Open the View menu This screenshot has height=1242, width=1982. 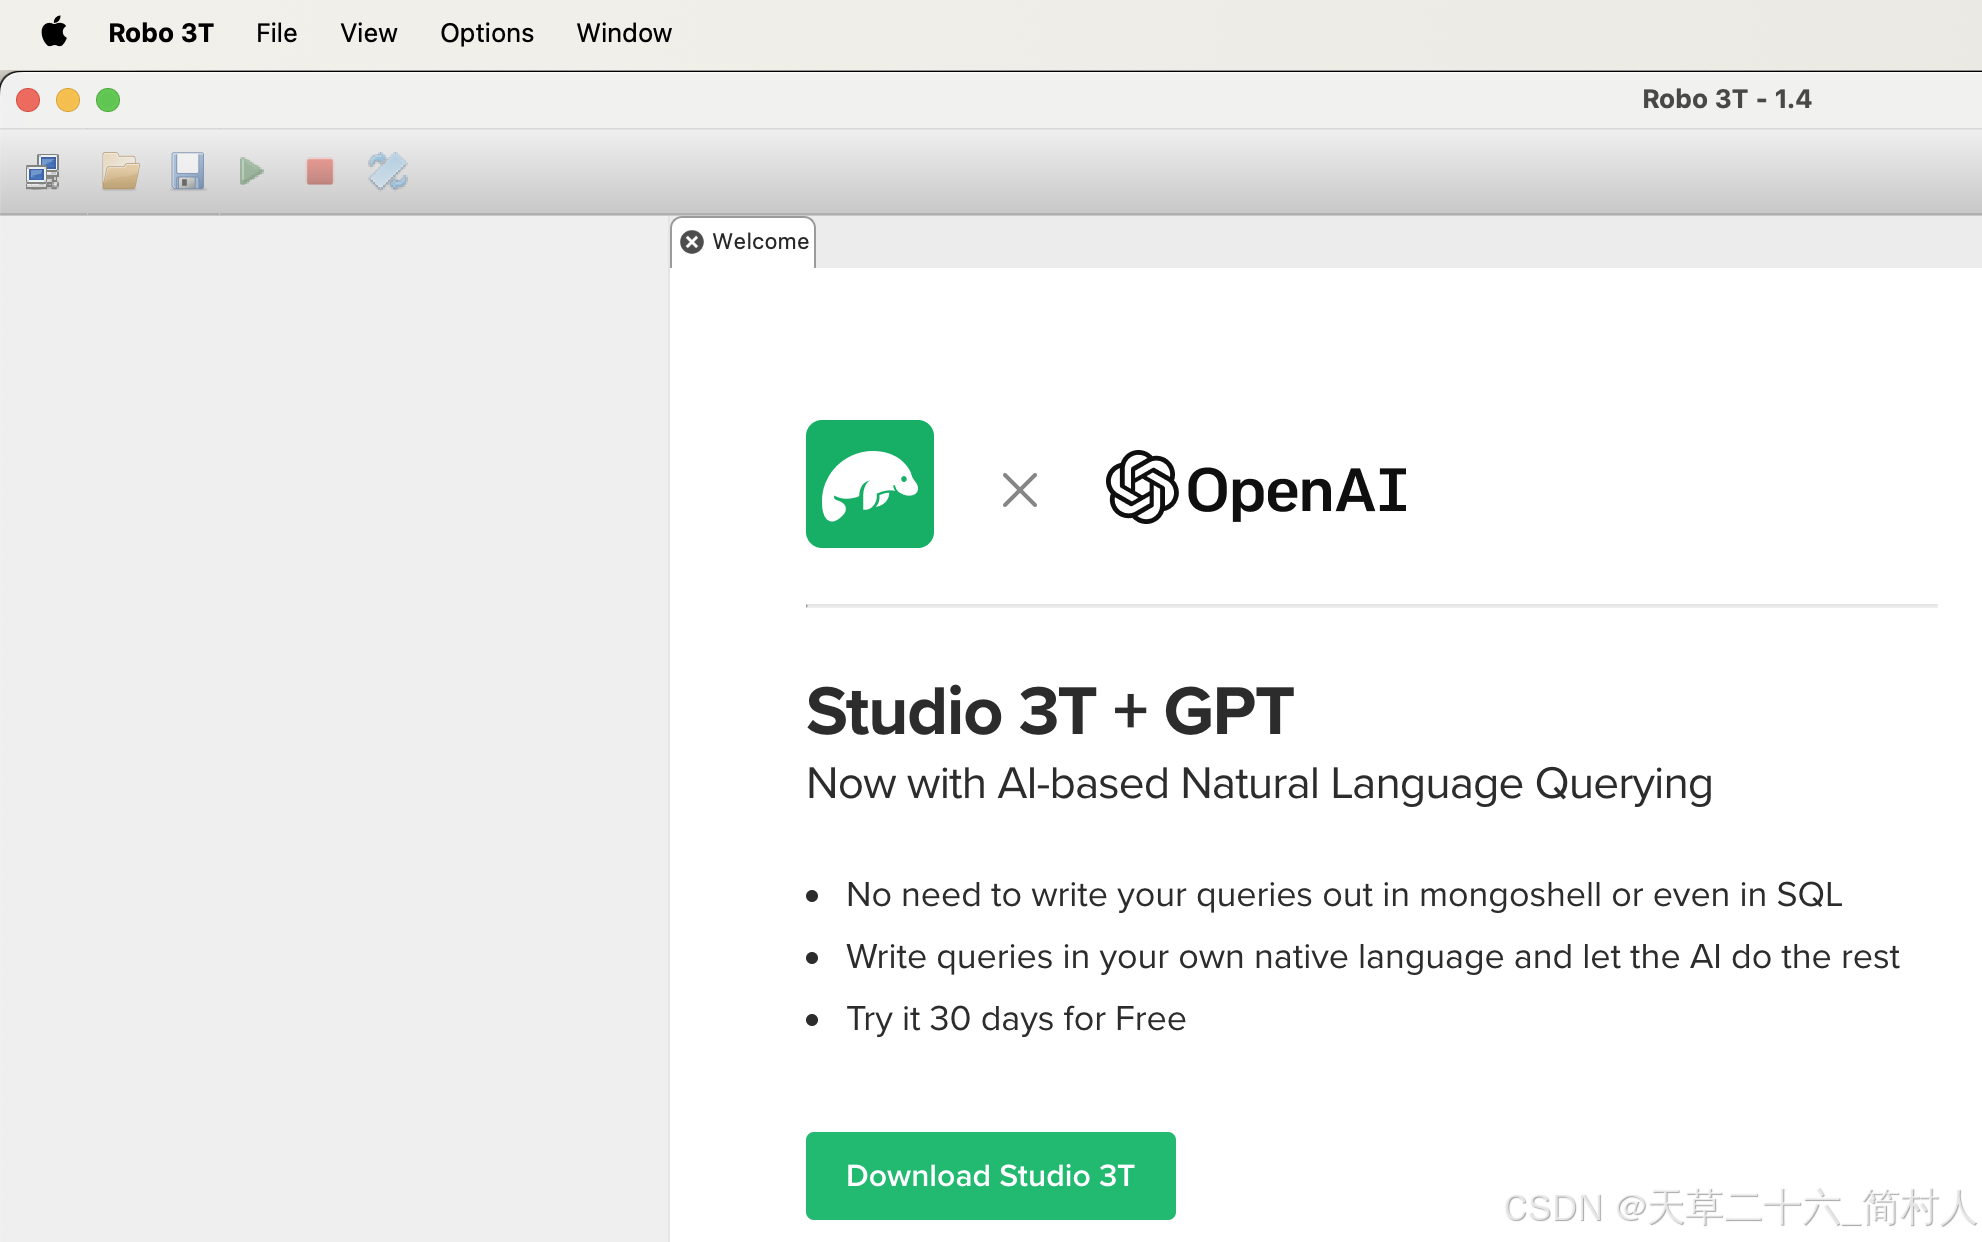click(x=368, y=33)
